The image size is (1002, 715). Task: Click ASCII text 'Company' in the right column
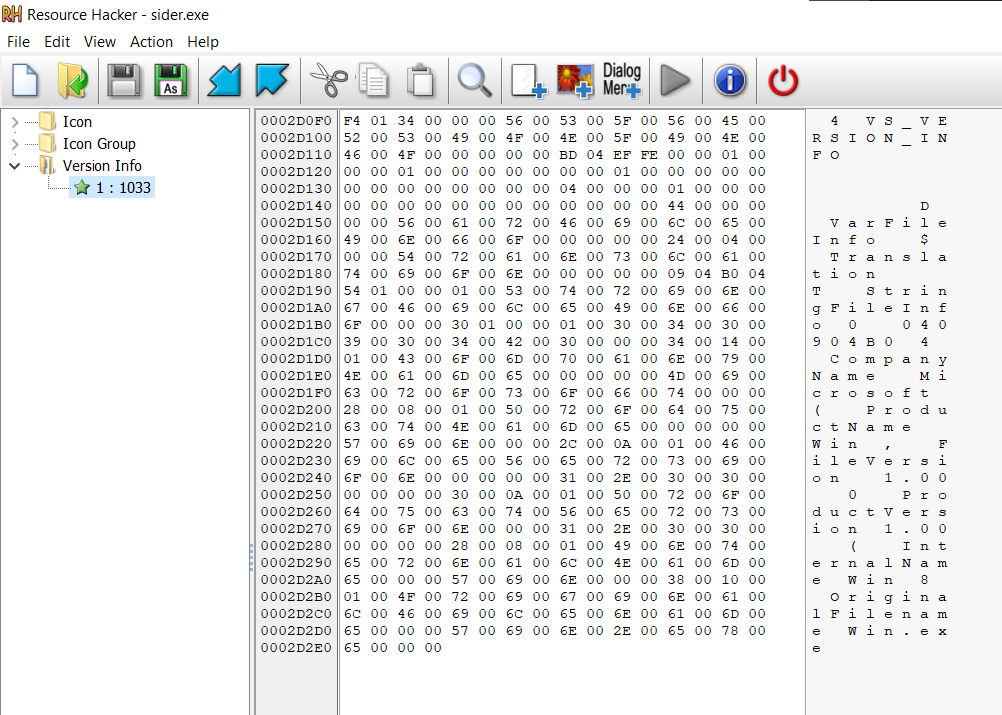(889, 359)
